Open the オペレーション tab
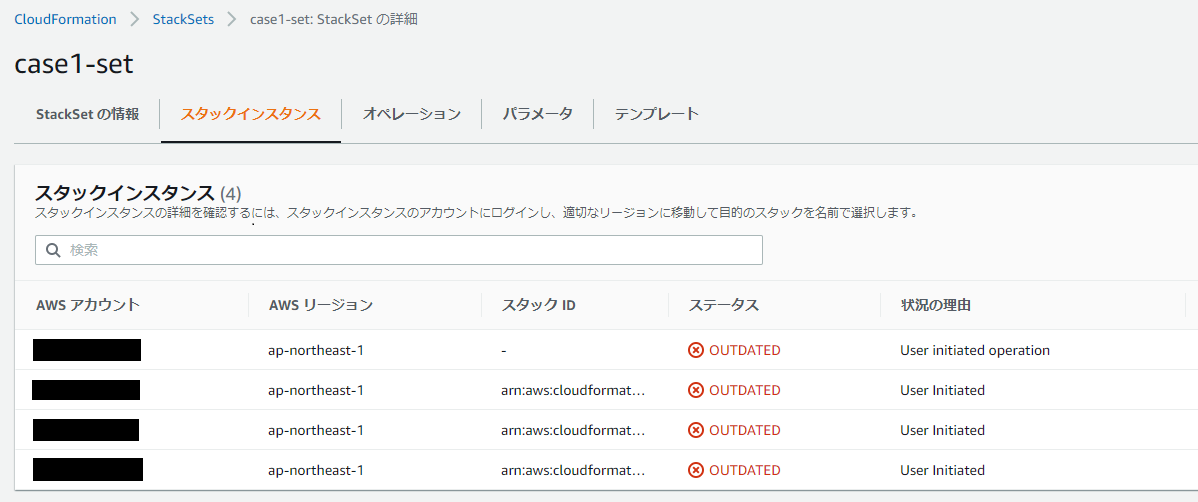The width and height of the screenshot is (1198, 502). coord(412,115)
